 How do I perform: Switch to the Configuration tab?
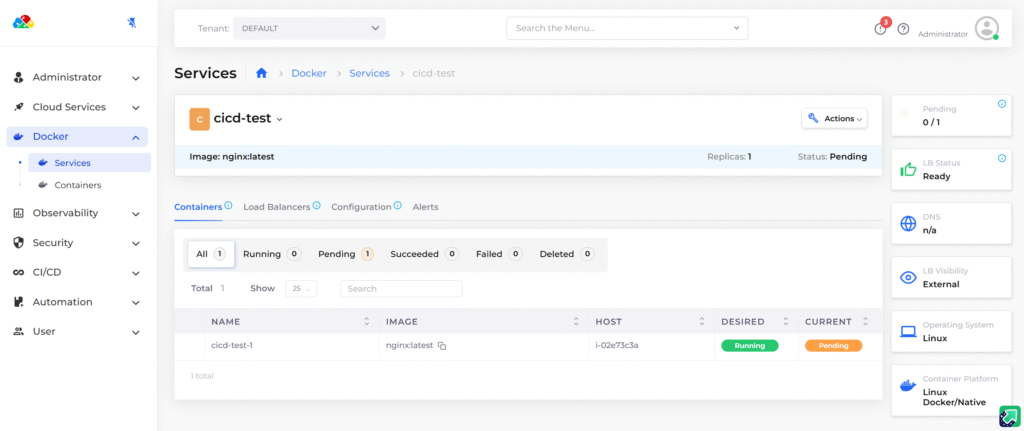pyautogui.click(x=361, y=207)
